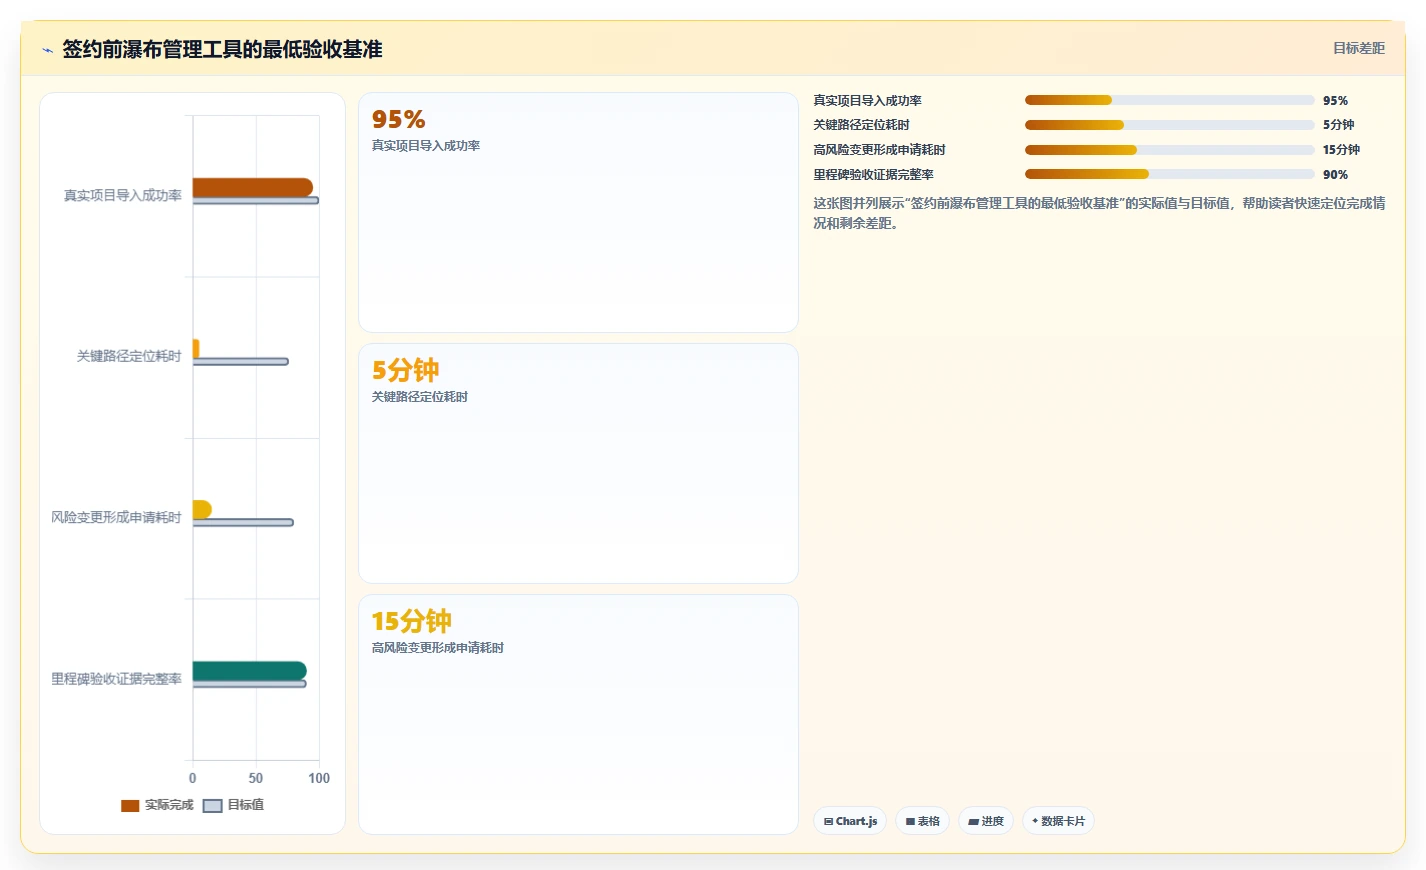Click the 关键路径定位耗时 chart axis label
Viewport: 1426px width, 870px height.
tap(129, 356)
